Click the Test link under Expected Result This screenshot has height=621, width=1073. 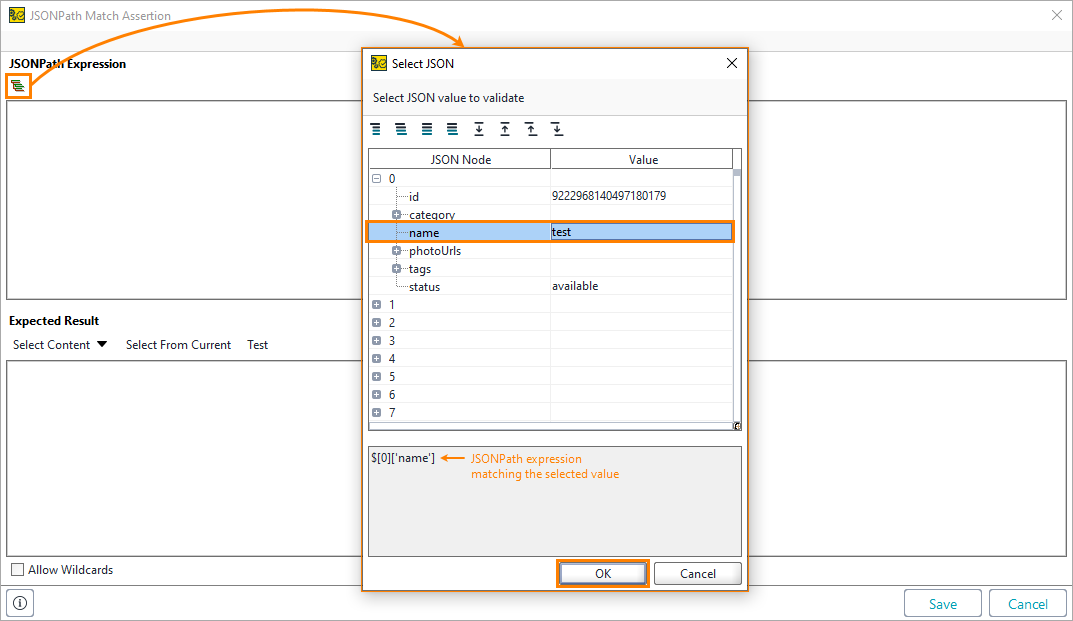pos(257,344)
